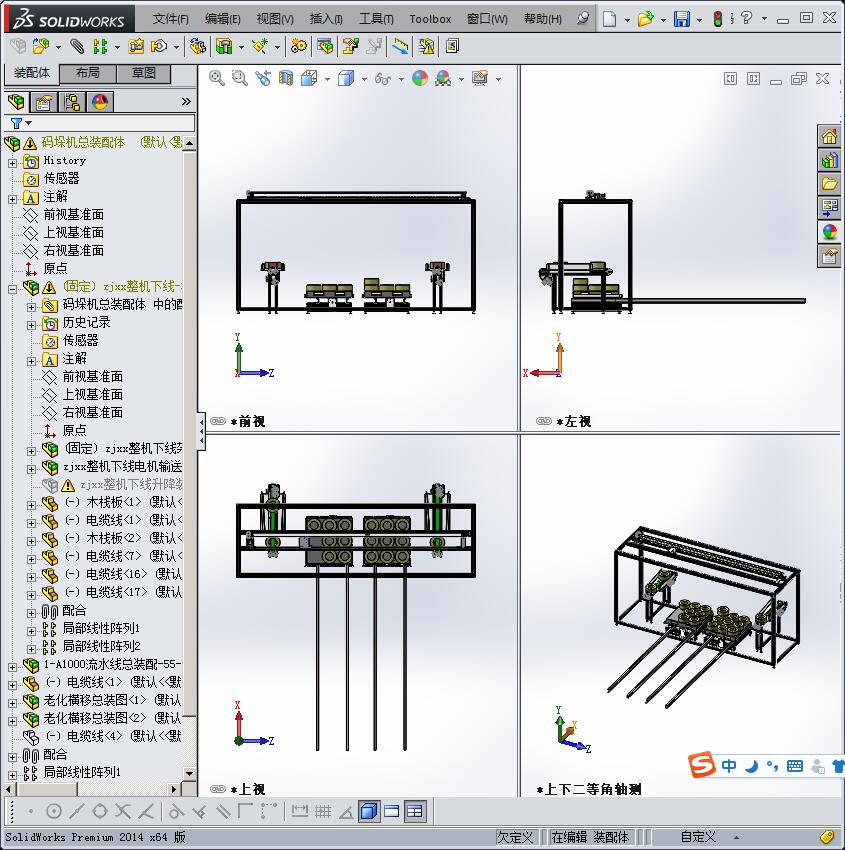Screen dimensions: 845x850
Task: Open the View Settings dropdown arrow
Action: (x=498, y=79)
